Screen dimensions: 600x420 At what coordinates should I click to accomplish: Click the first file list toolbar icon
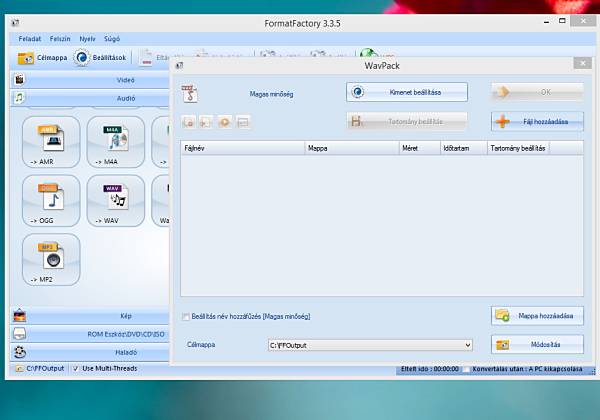pyautogui.click(x=188, y=122)
